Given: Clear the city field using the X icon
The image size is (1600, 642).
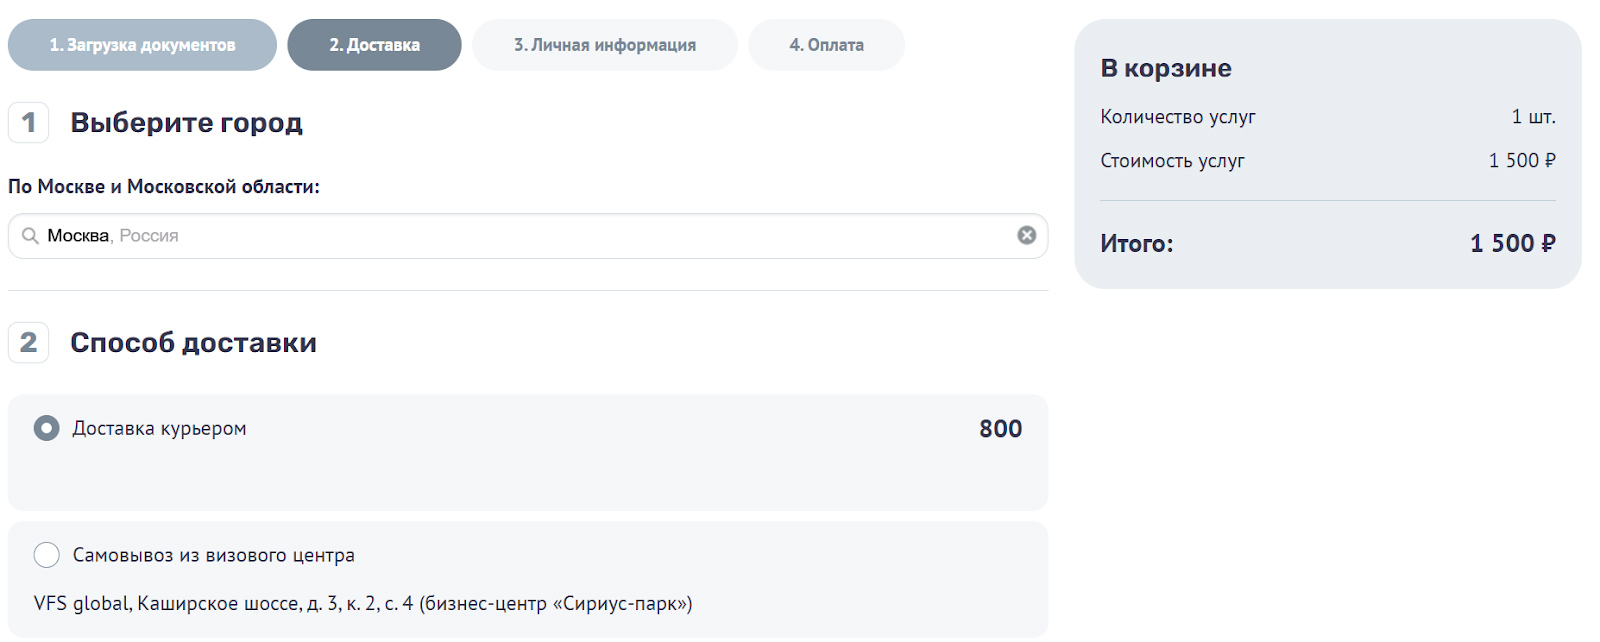Looking at the screenshot, I should tap(1024, 235).
